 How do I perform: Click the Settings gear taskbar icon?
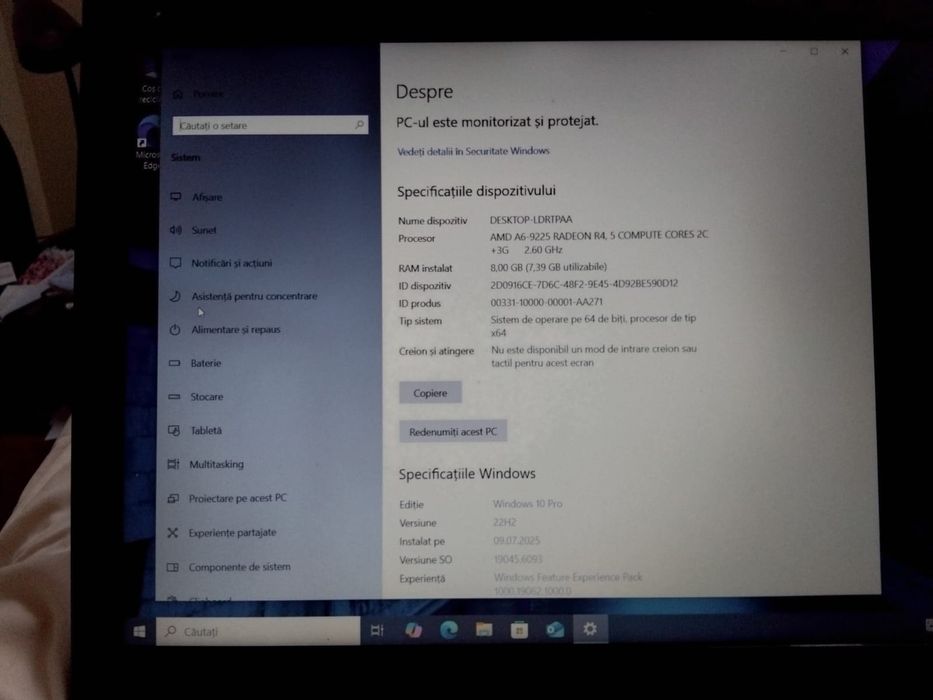[x=590, y=629]
